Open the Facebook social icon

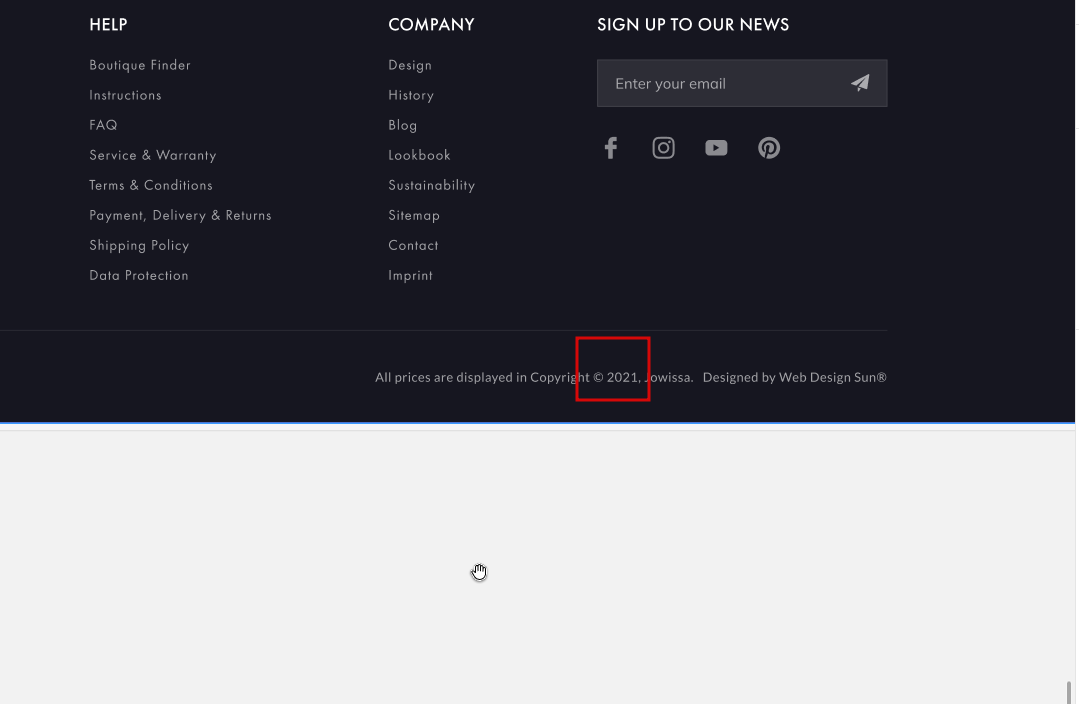(610, 148)
